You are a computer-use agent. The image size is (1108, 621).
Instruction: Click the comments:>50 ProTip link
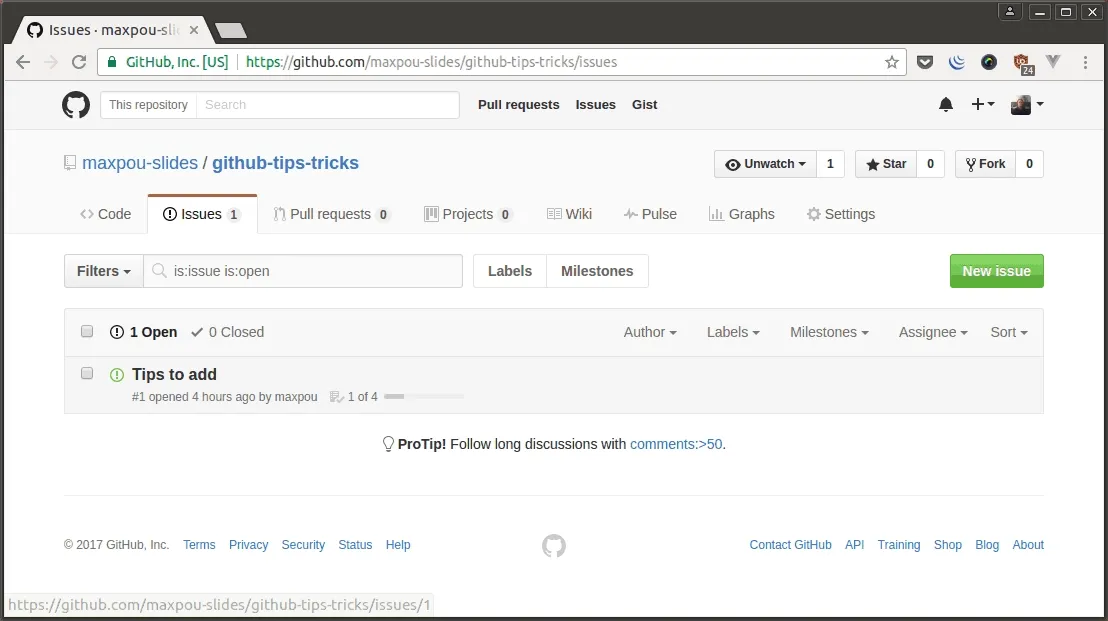[x=676, y=444]
